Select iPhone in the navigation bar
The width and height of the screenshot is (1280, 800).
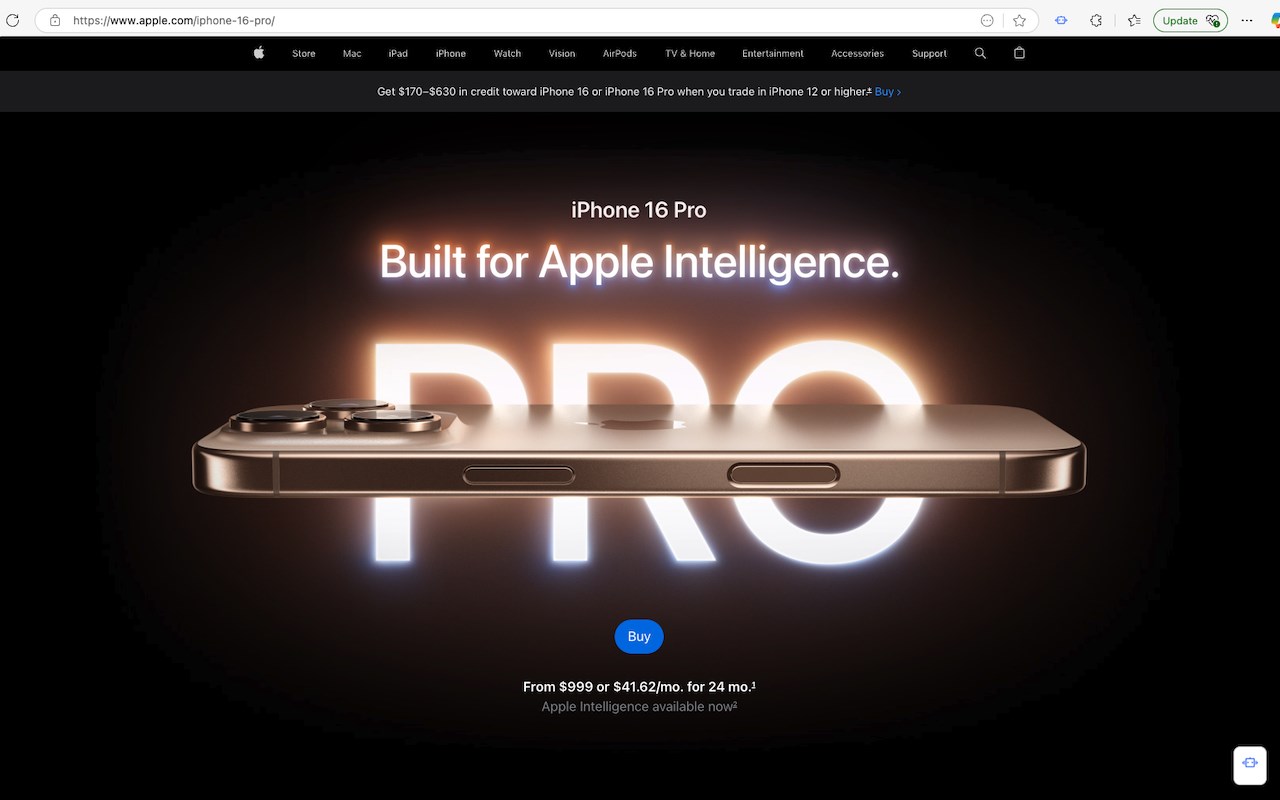pyautogui.click(x=451, y=54)
